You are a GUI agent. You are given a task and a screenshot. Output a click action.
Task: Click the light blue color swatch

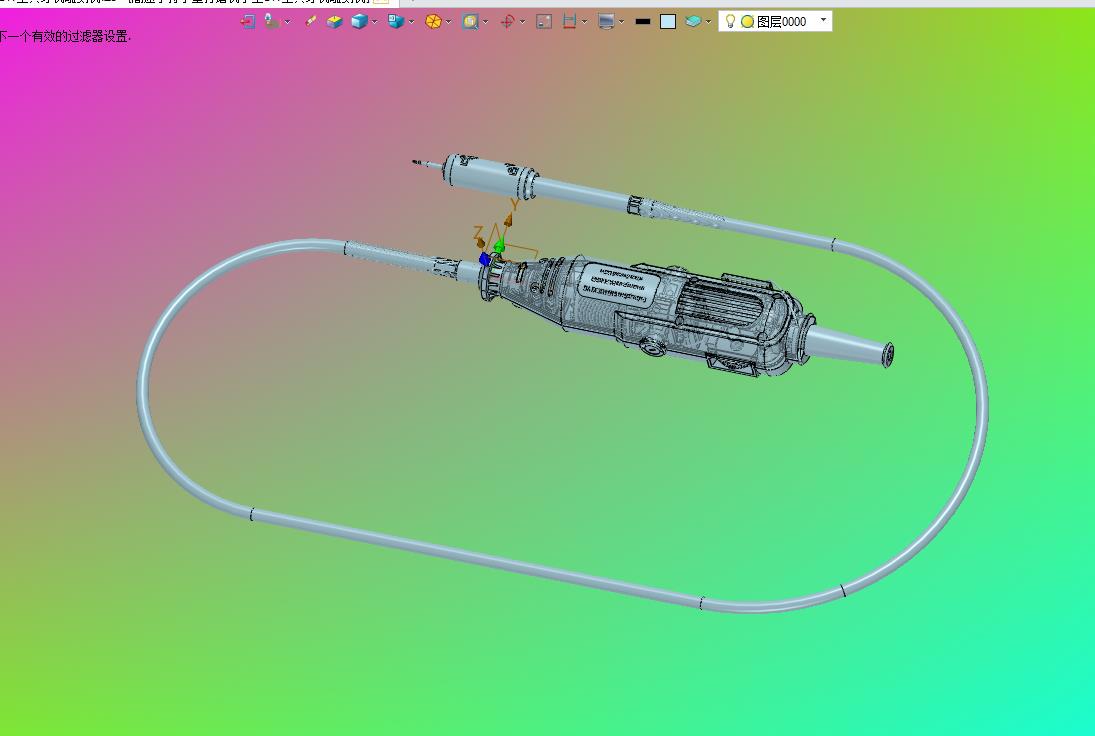coord(668,22)
